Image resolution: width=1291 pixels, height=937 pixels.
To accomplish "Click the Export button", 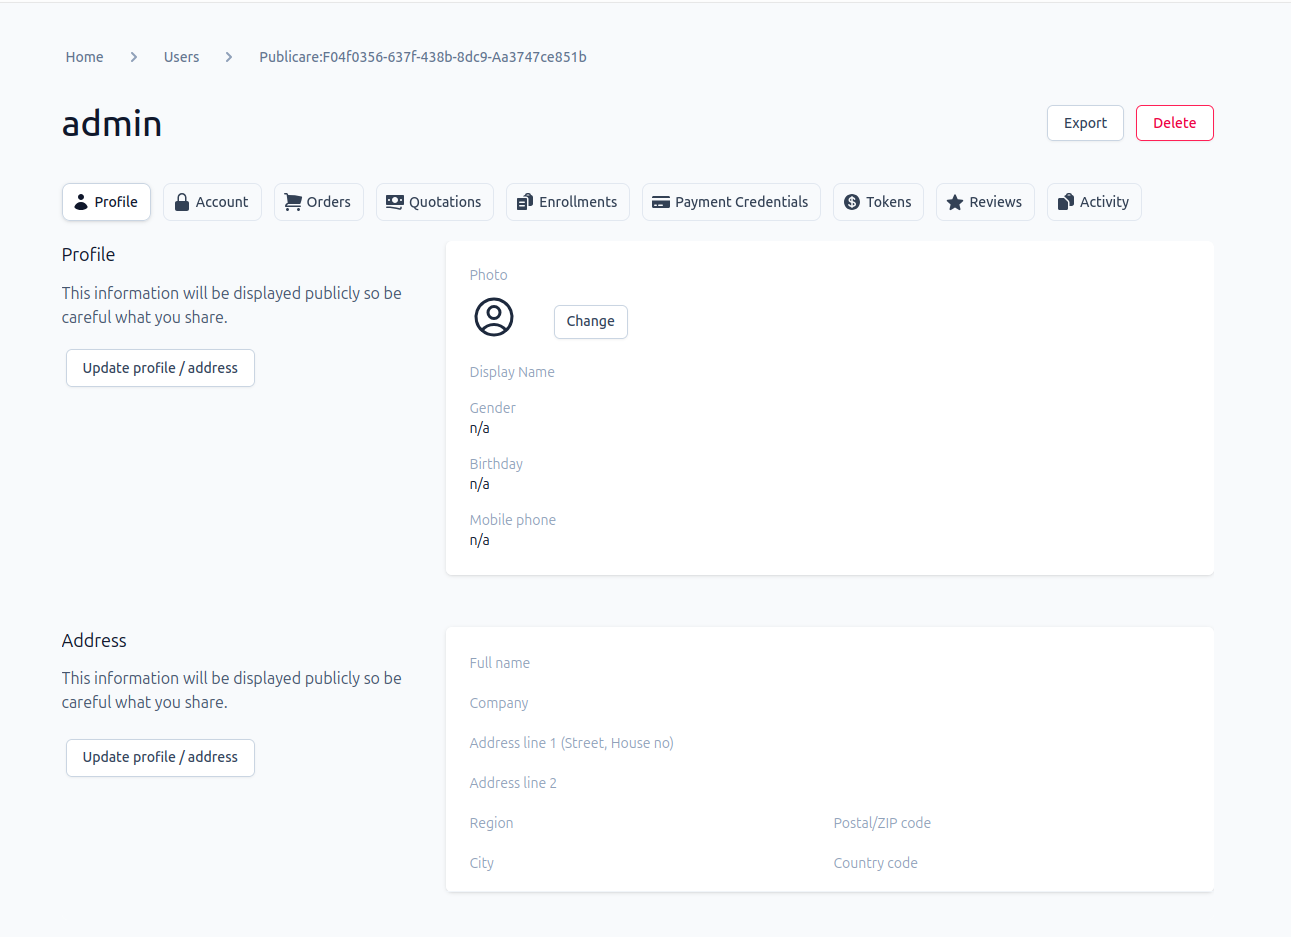I will [x=1085, y=123].
